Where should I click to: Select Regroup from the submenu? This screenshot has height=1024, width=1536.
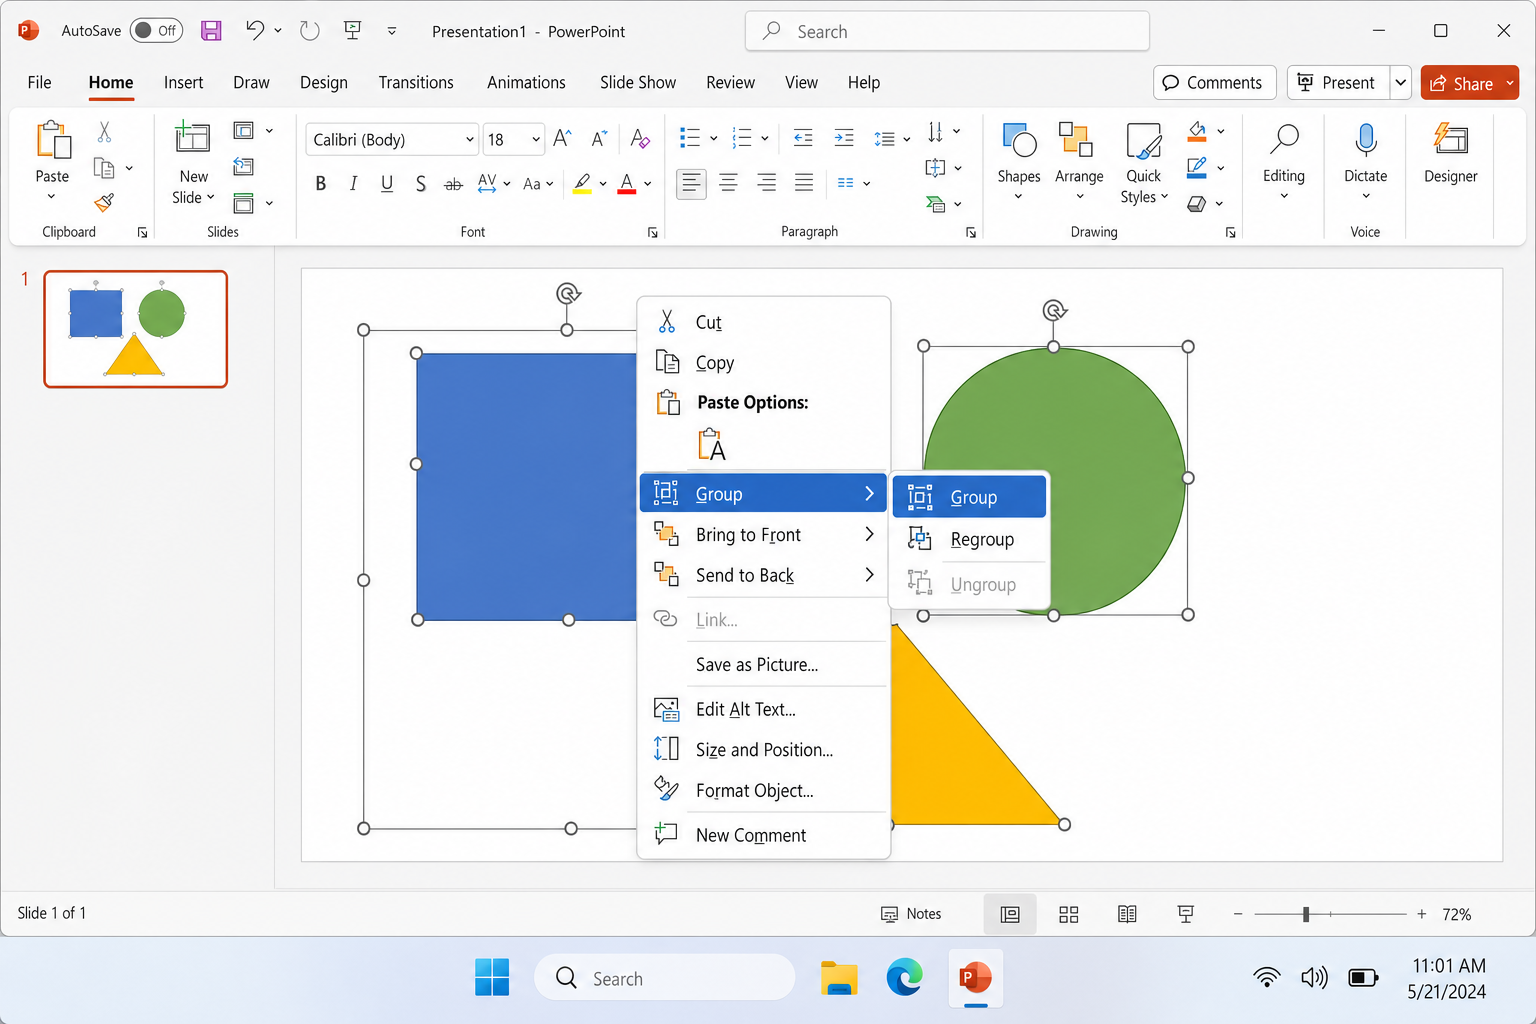click(969, 540)
